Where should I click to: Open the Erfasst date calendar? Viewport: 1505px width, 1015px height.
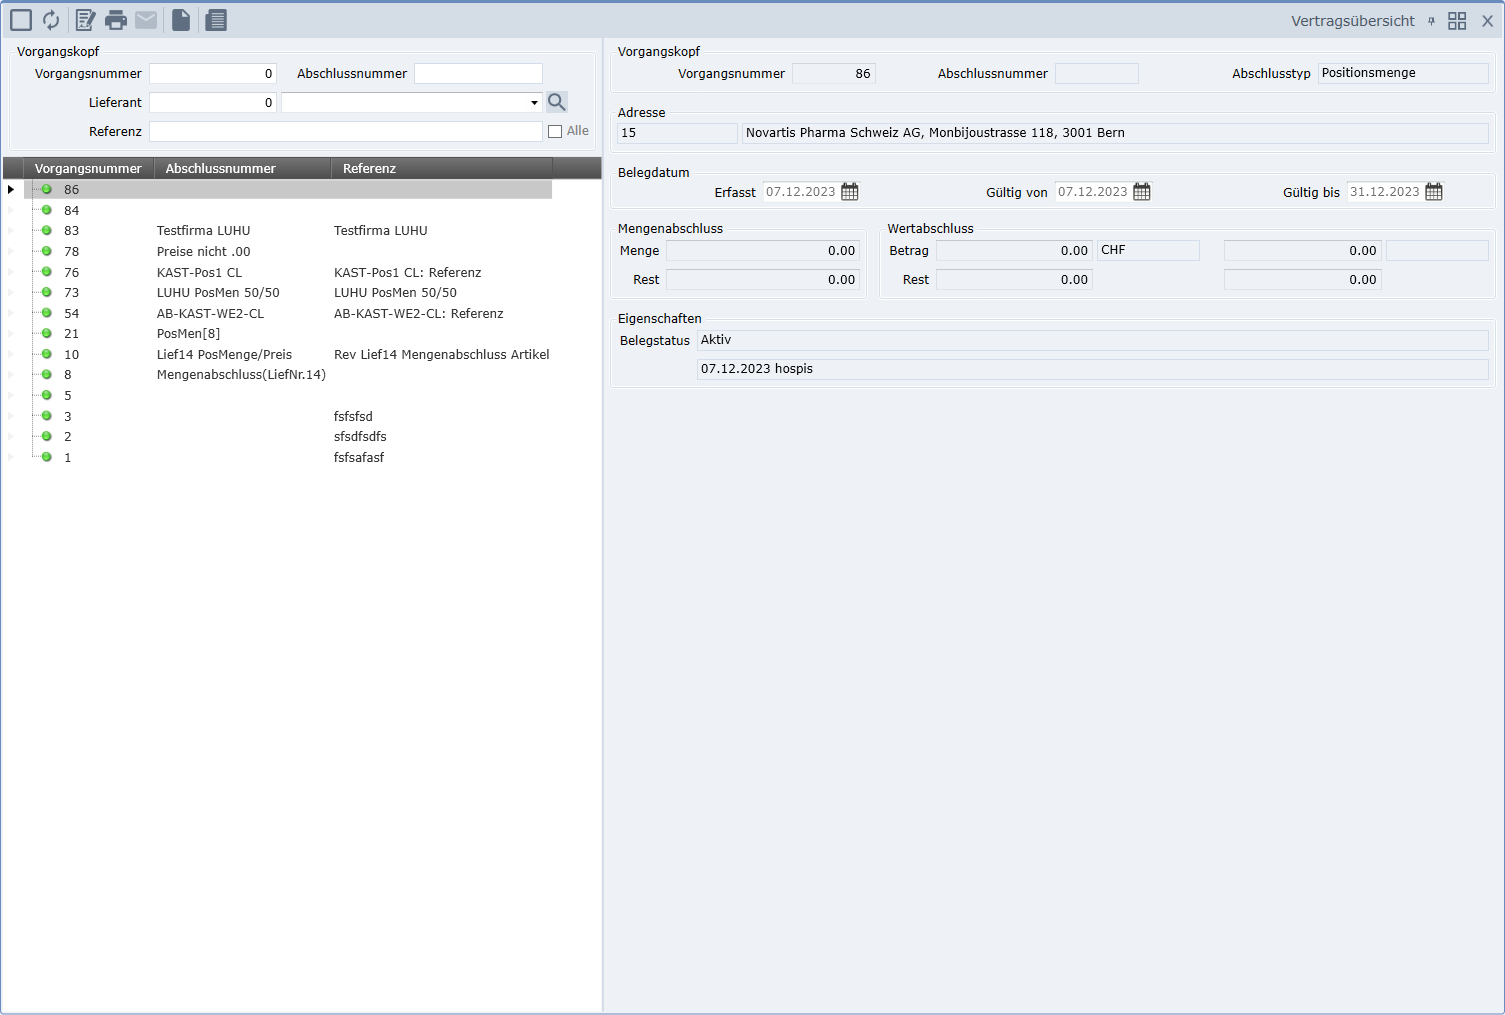click(x=850, y=192)
